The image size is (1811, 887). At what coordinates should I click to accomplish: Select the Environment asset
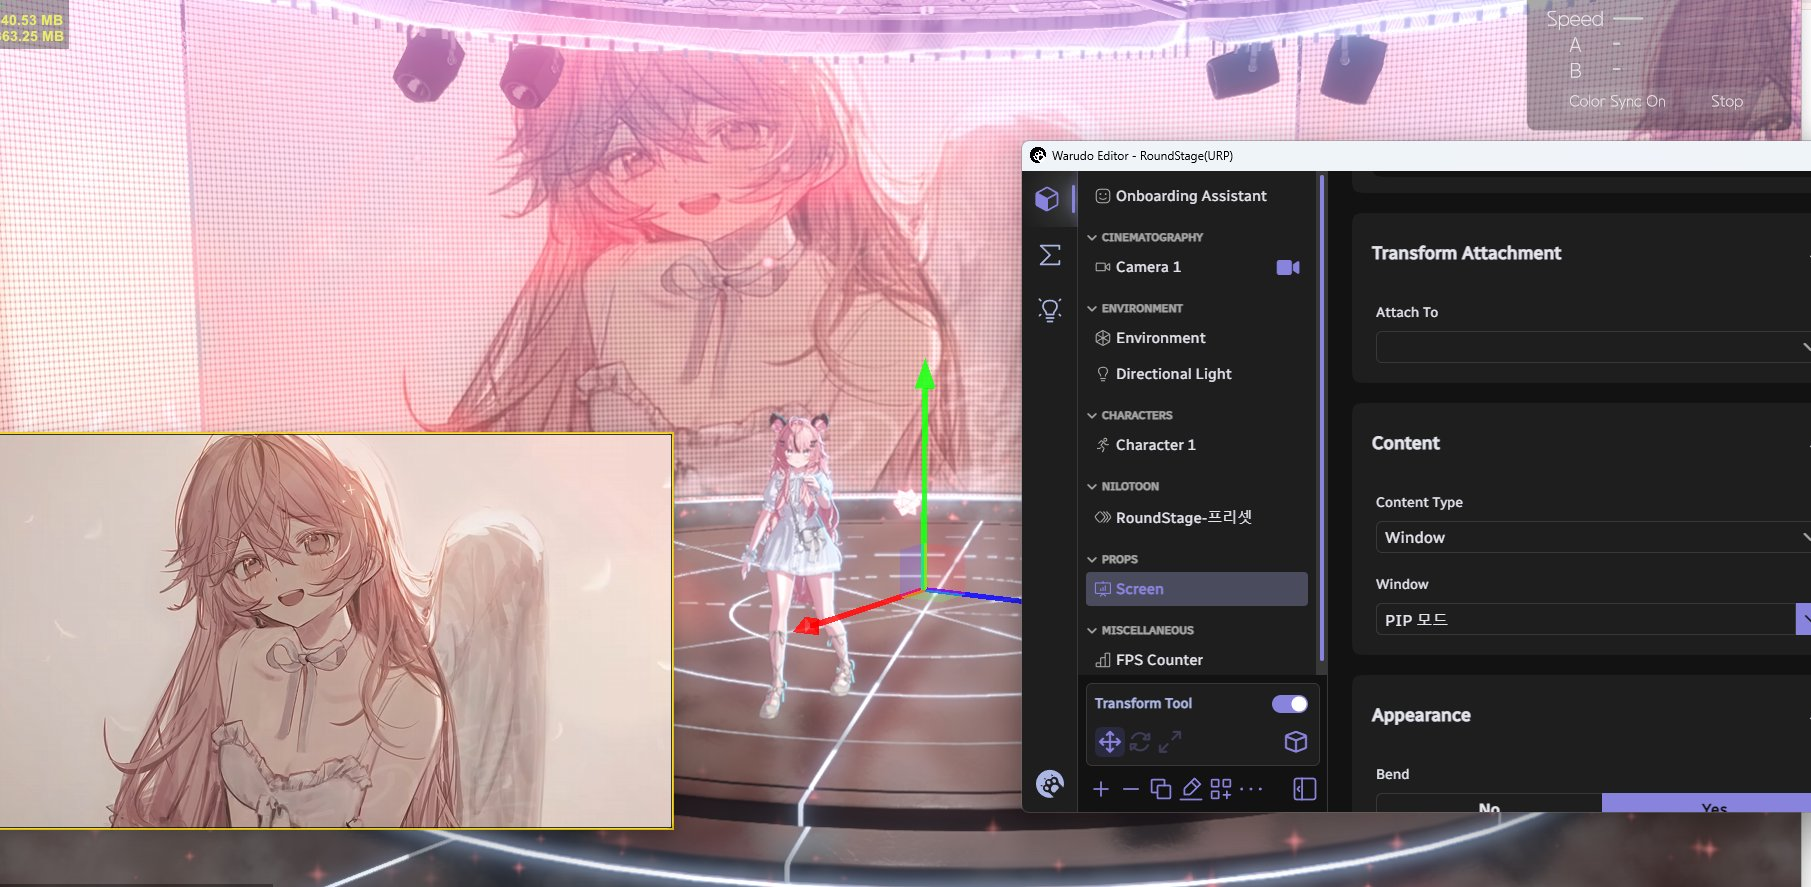[1197, 338]
